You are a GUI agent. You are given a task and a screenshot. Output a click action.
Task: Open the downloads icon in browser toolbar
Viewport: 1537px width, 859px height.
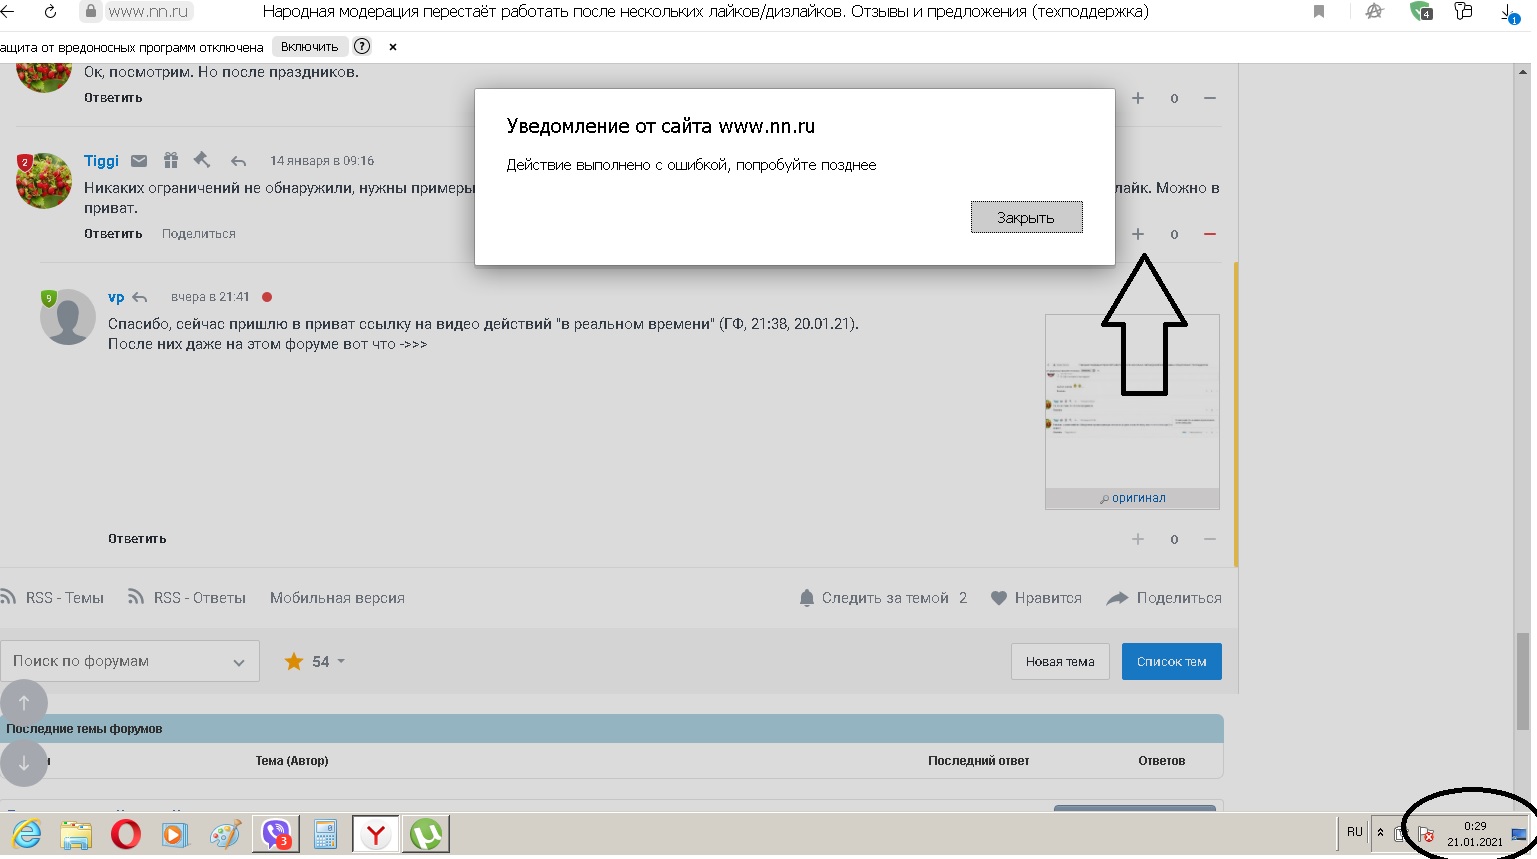1509,13
